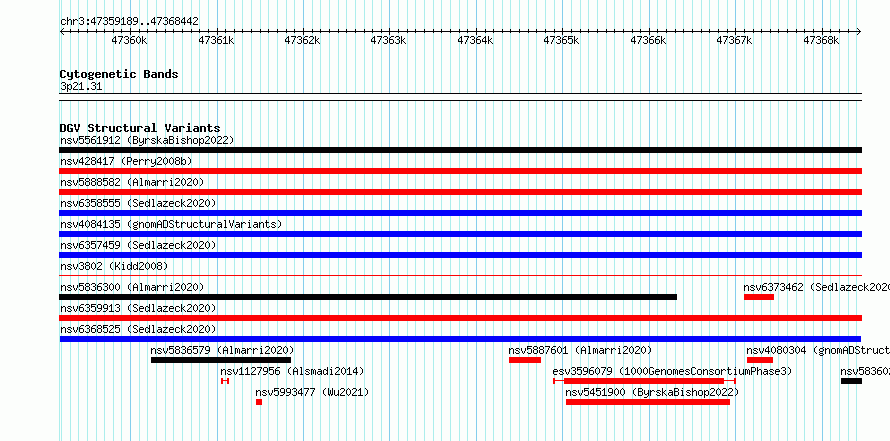Viewport: 890px width, 441px height.
Task: Open the nsv4080304 gnomAD variant label
Action: [817, 350]
